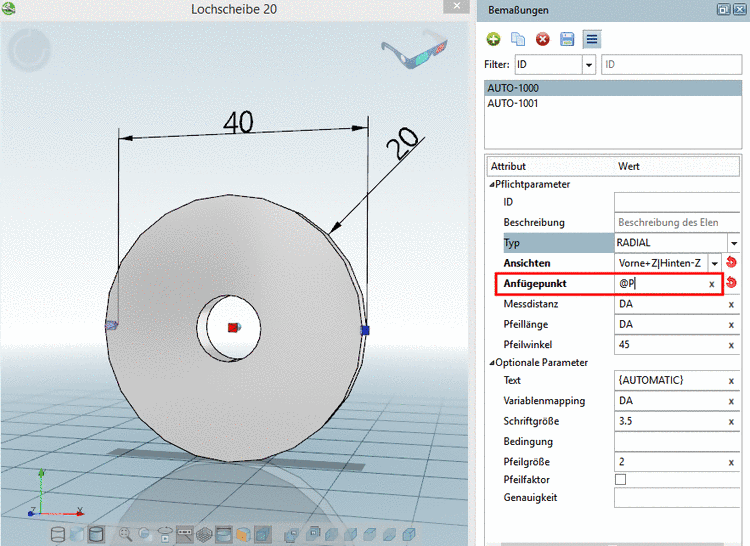This screenshot has height=546, width=750.
Task: Click the red delete dimension icon
Action: pyautogui.click(x=543, y=40)
